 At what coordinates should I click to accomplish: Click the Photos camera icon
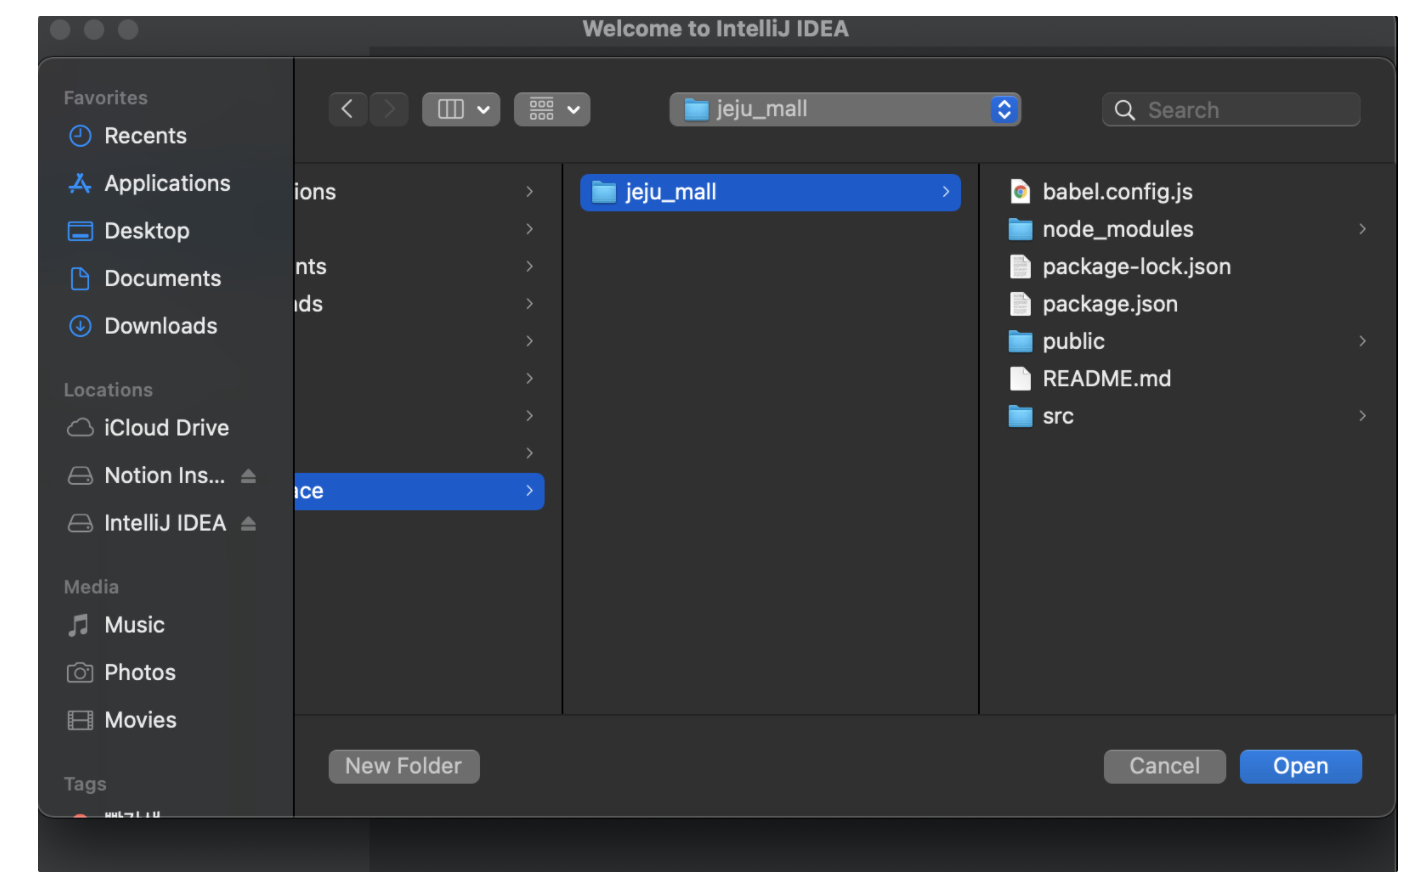click(80, 673)
